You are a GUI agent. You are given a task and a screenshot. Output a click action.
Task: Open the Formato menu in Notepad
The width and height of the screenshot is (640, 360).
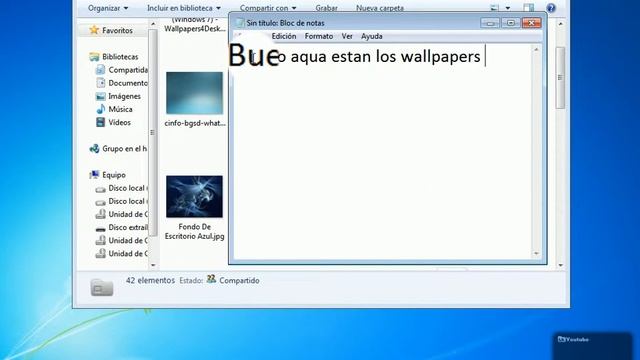(x=319, y=36)
